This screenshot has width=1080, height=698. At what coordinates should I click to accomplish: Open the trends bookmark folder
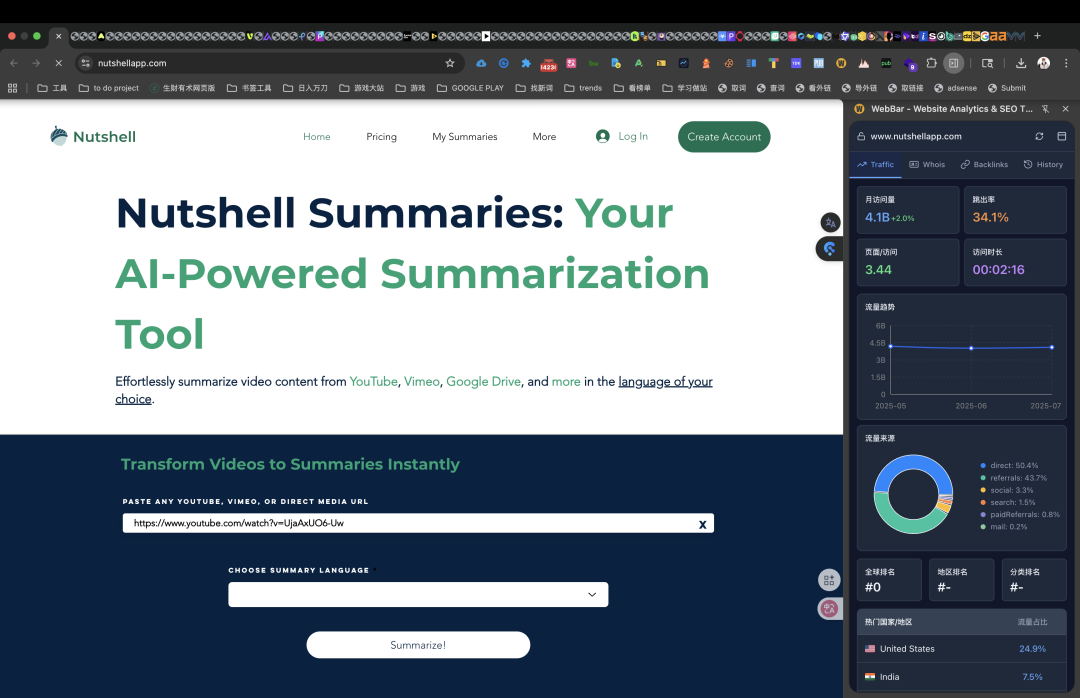[583, 88]
